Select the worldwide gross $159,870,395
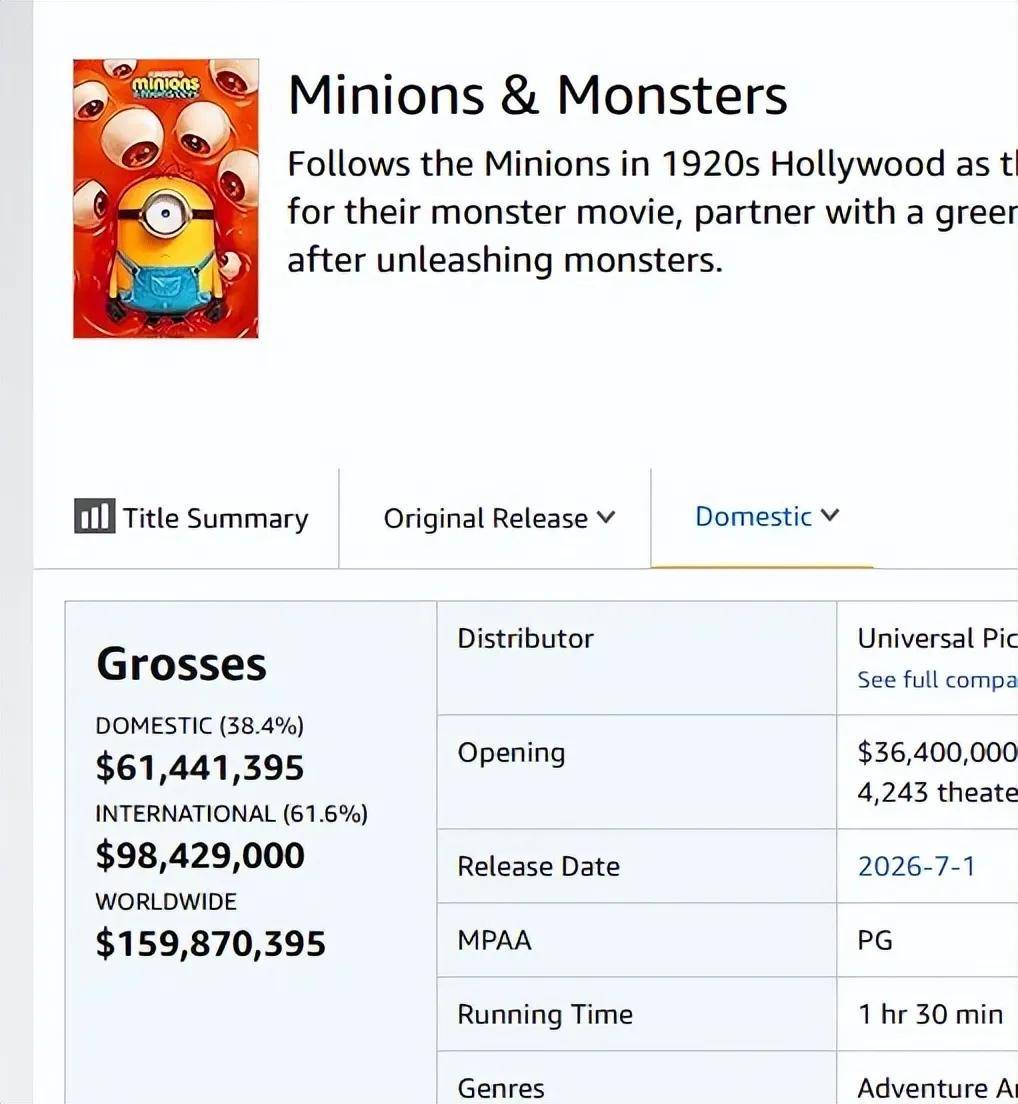 [x=210, y=943]
